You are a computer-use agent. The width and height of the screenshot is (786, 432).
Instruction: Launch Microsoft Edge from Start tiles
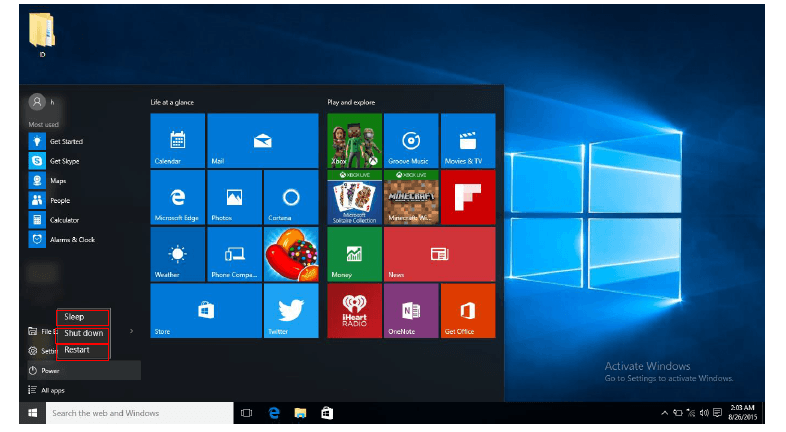(x=177, y=197)
